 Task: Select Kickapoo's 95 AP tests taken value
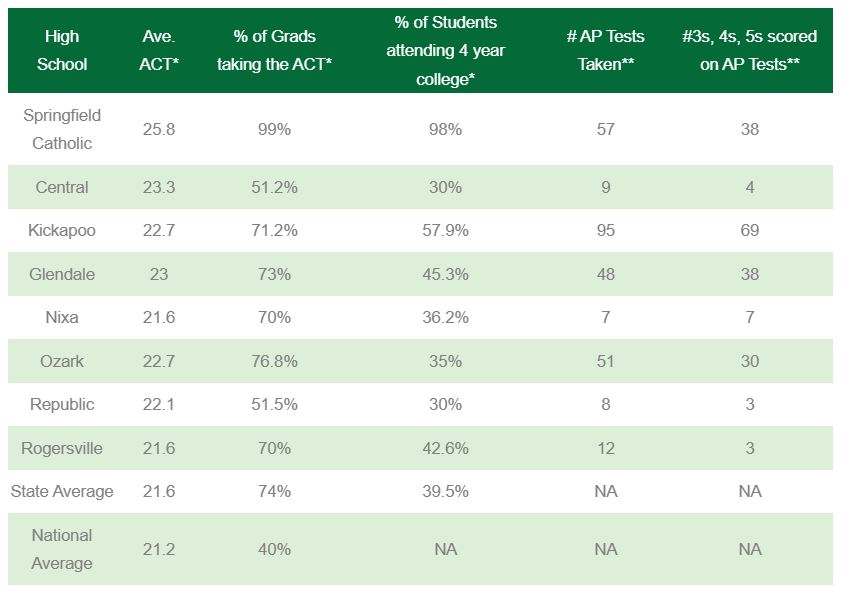click(x=605, y=230)
